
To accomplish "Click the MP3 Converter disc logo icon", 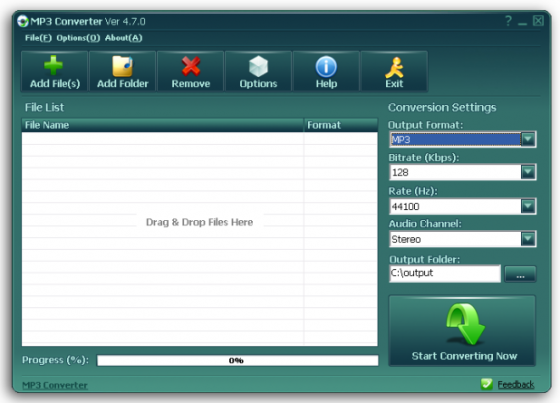I will point(22,21).
